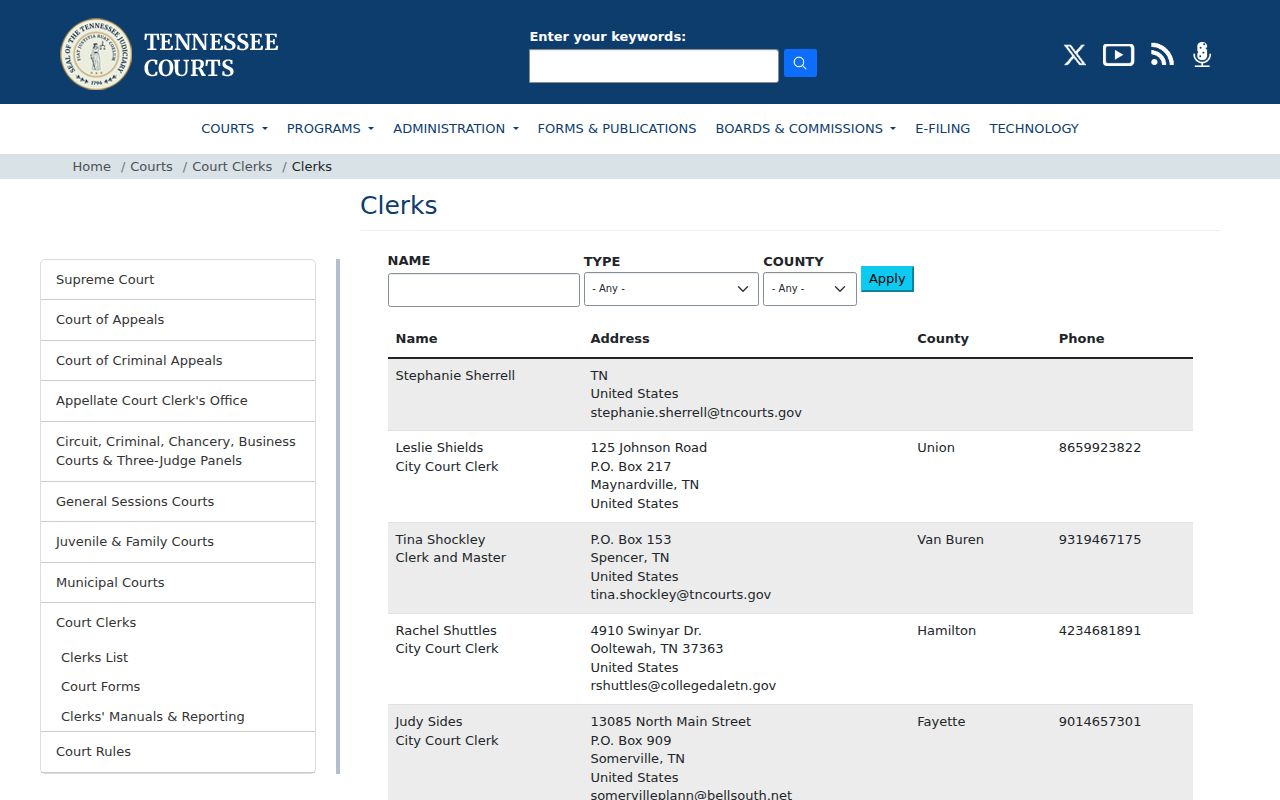The width and height of the screenshot is (1280, 800).
Task: Click the magnifier search button
Action: (800, 63)
